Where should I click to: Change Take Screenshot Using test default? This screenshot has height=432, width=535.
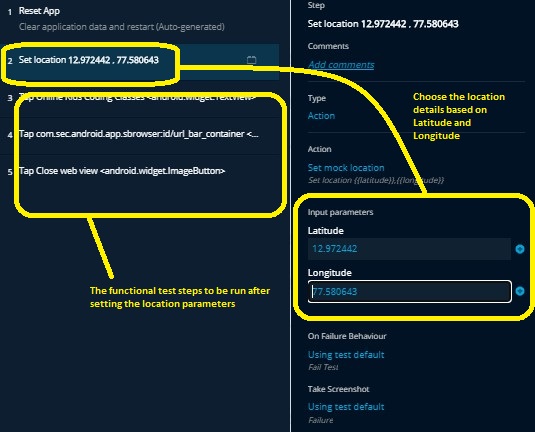tap(346, 407)
